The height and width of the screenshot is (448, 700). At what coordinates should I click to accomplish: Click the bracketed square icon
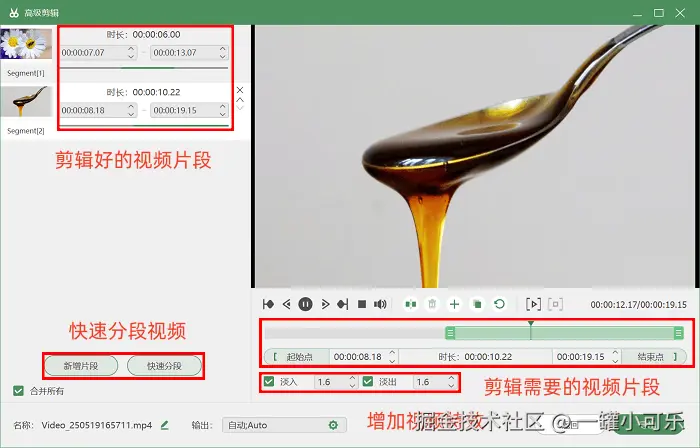[555, 304]
